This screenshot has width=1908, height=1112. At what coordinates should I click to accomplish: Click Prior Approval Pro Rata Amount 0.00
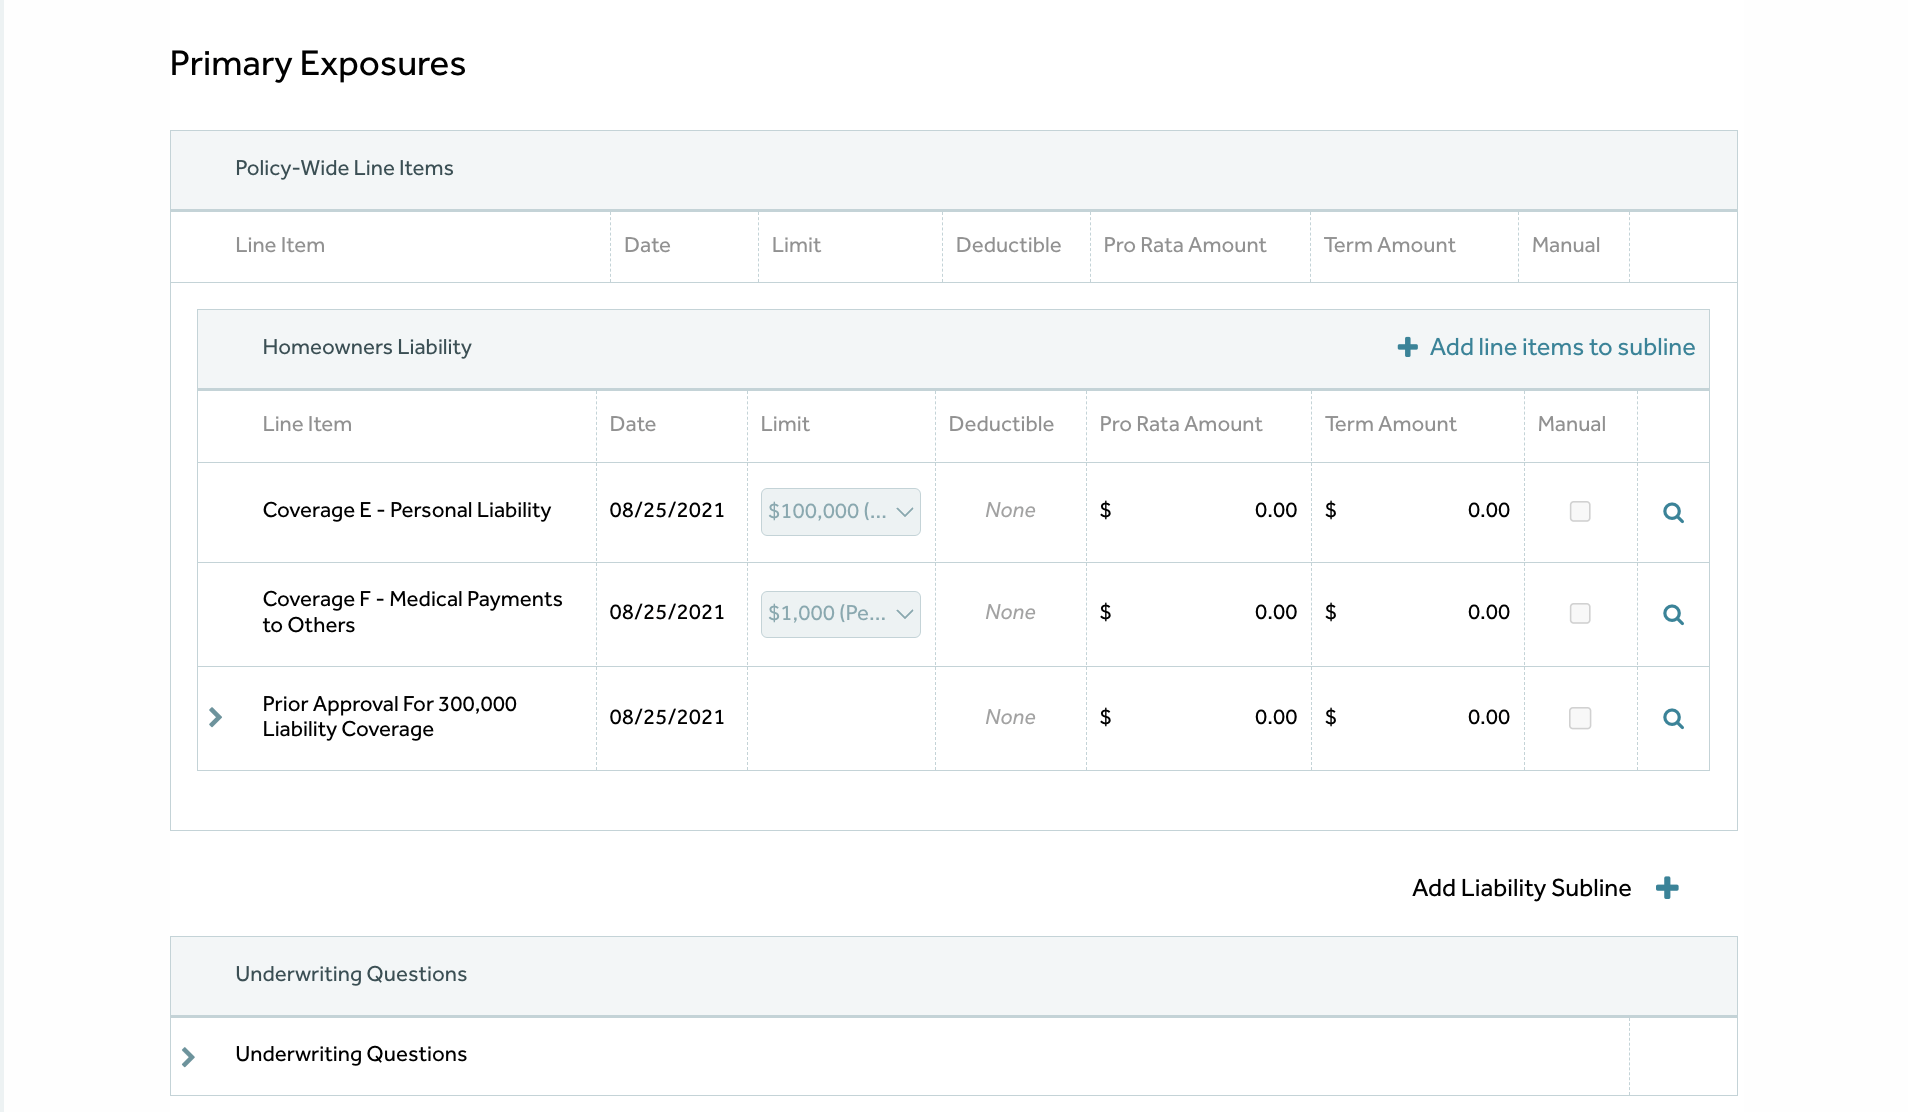[x=1275, y=717]
